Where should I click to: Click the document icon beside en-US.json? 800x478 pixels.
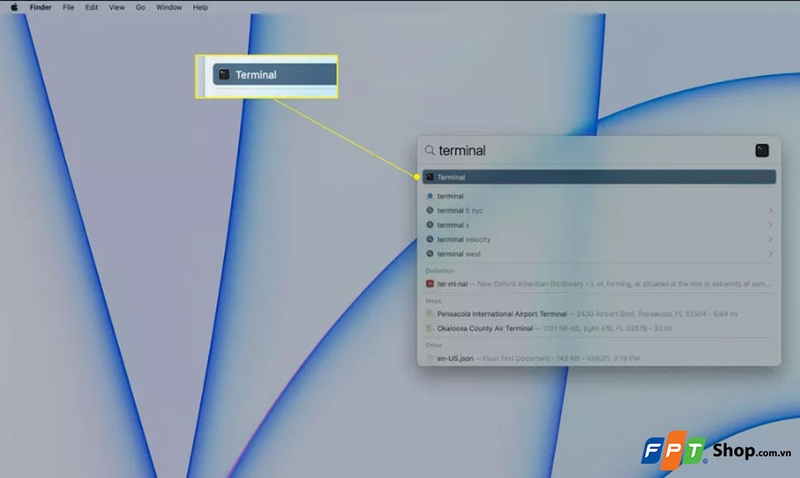click(x=430, y=358)
